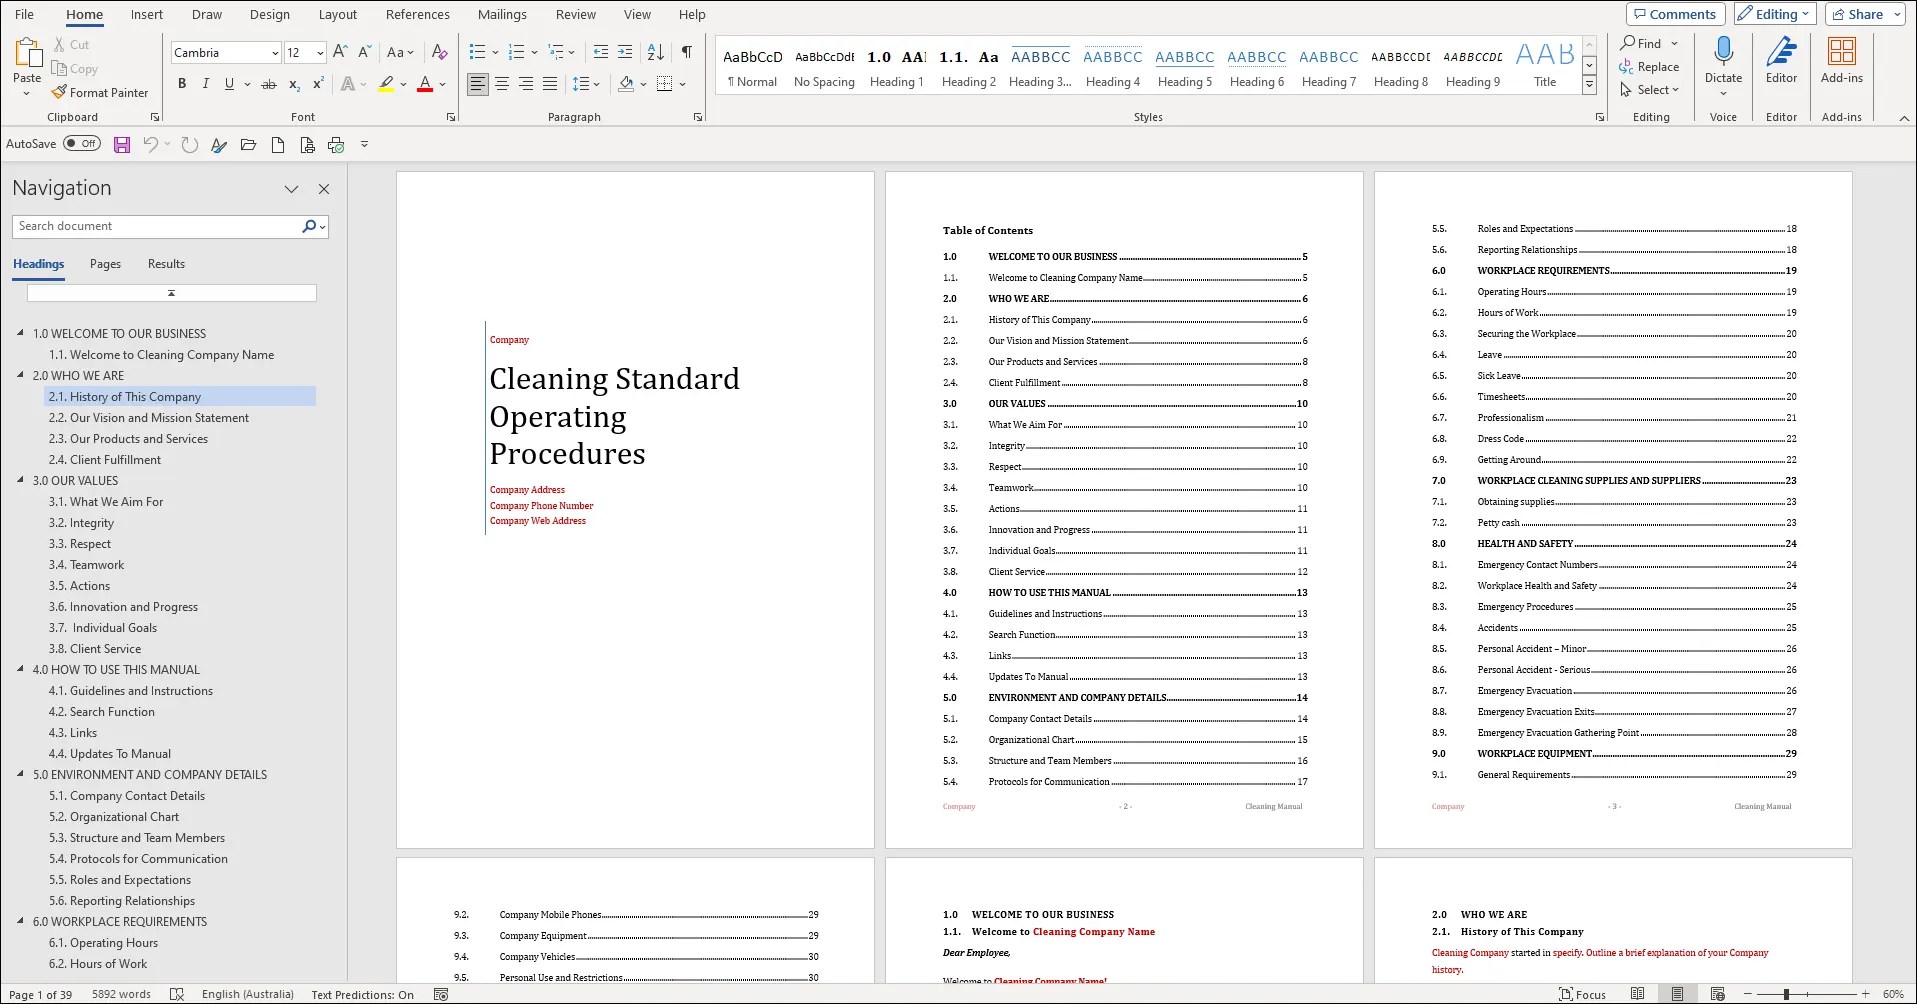
Task: Open the font size dropdown
Action: [x=318, y=52]
